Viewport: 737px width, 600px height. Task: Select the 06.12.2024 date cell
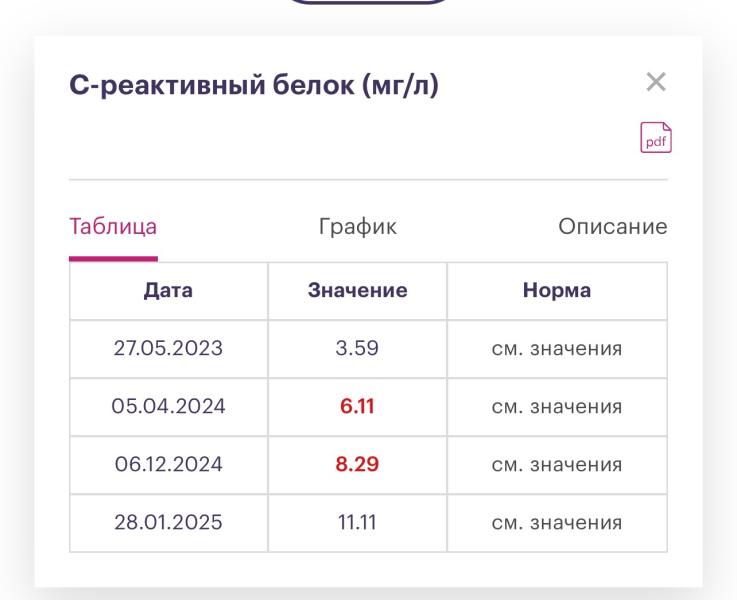(168, 465)
